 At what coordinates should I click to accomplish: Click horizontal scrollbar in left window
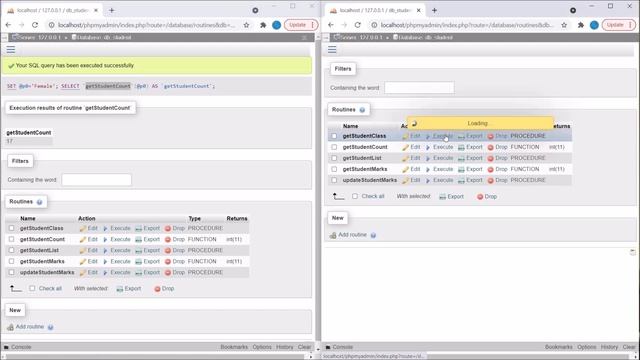pyautogui.click(x=157, y=356)
